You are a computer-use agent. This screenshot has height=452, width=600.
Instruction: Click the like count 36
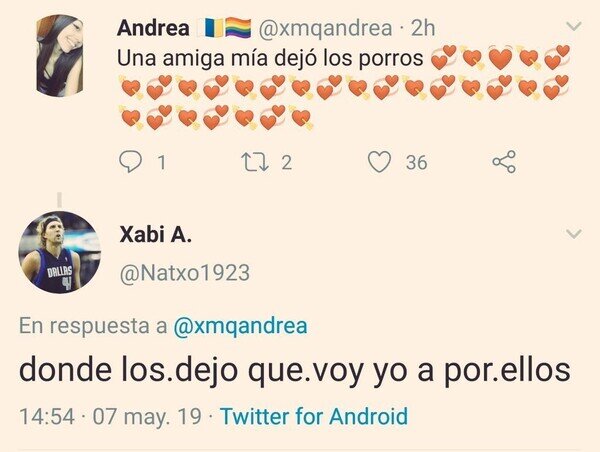[x=416, y=163]
